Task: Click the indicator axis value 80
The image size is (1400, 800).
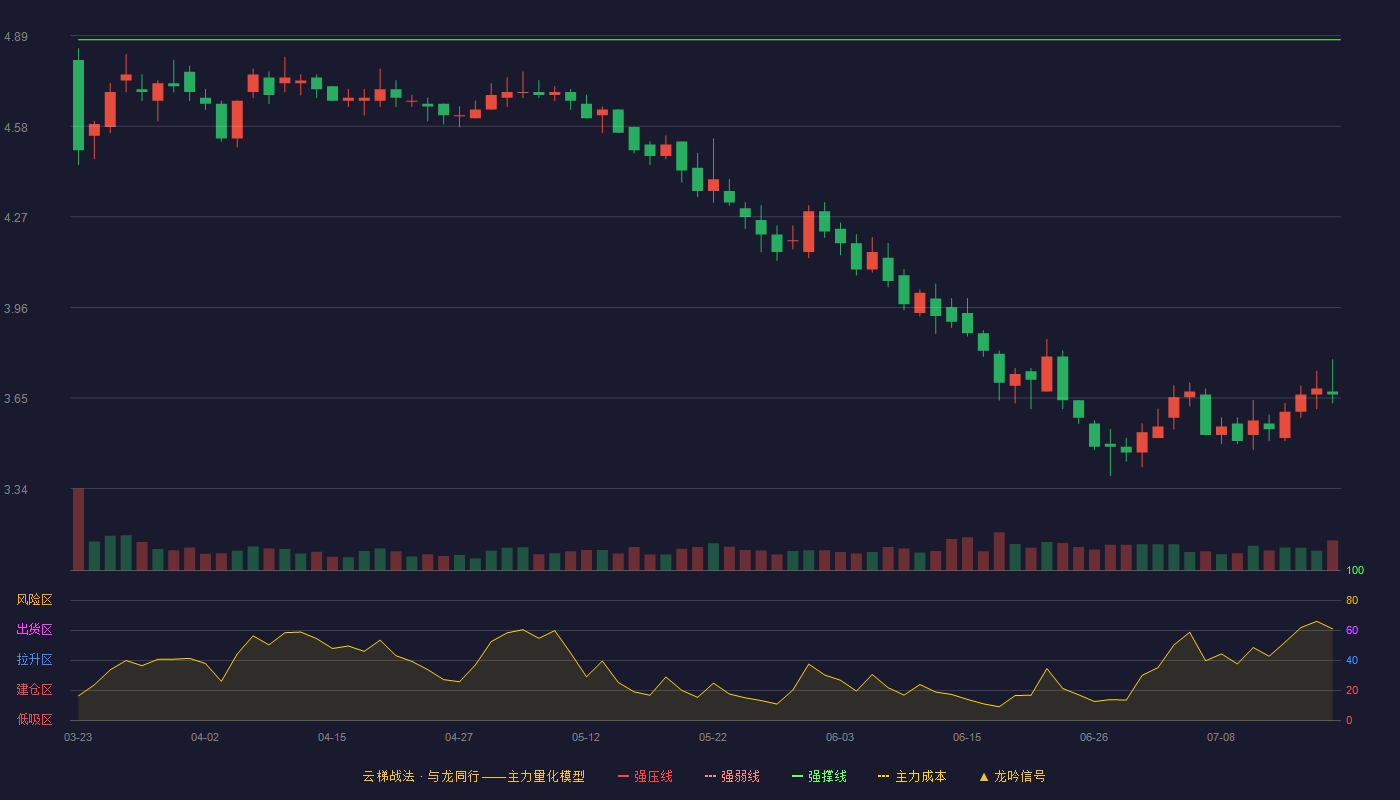Action: [1352, 600]
